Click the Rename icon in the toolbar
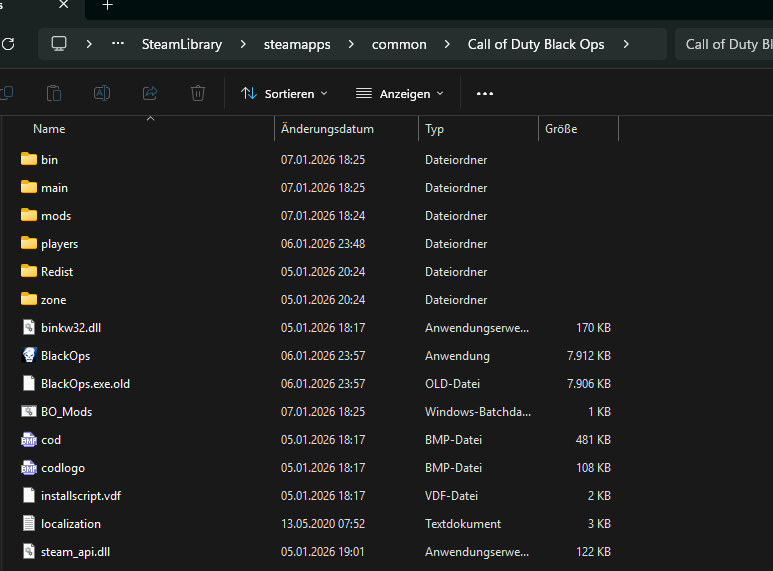Viewport: 773px width, 571px height. [x=102, y=93]
